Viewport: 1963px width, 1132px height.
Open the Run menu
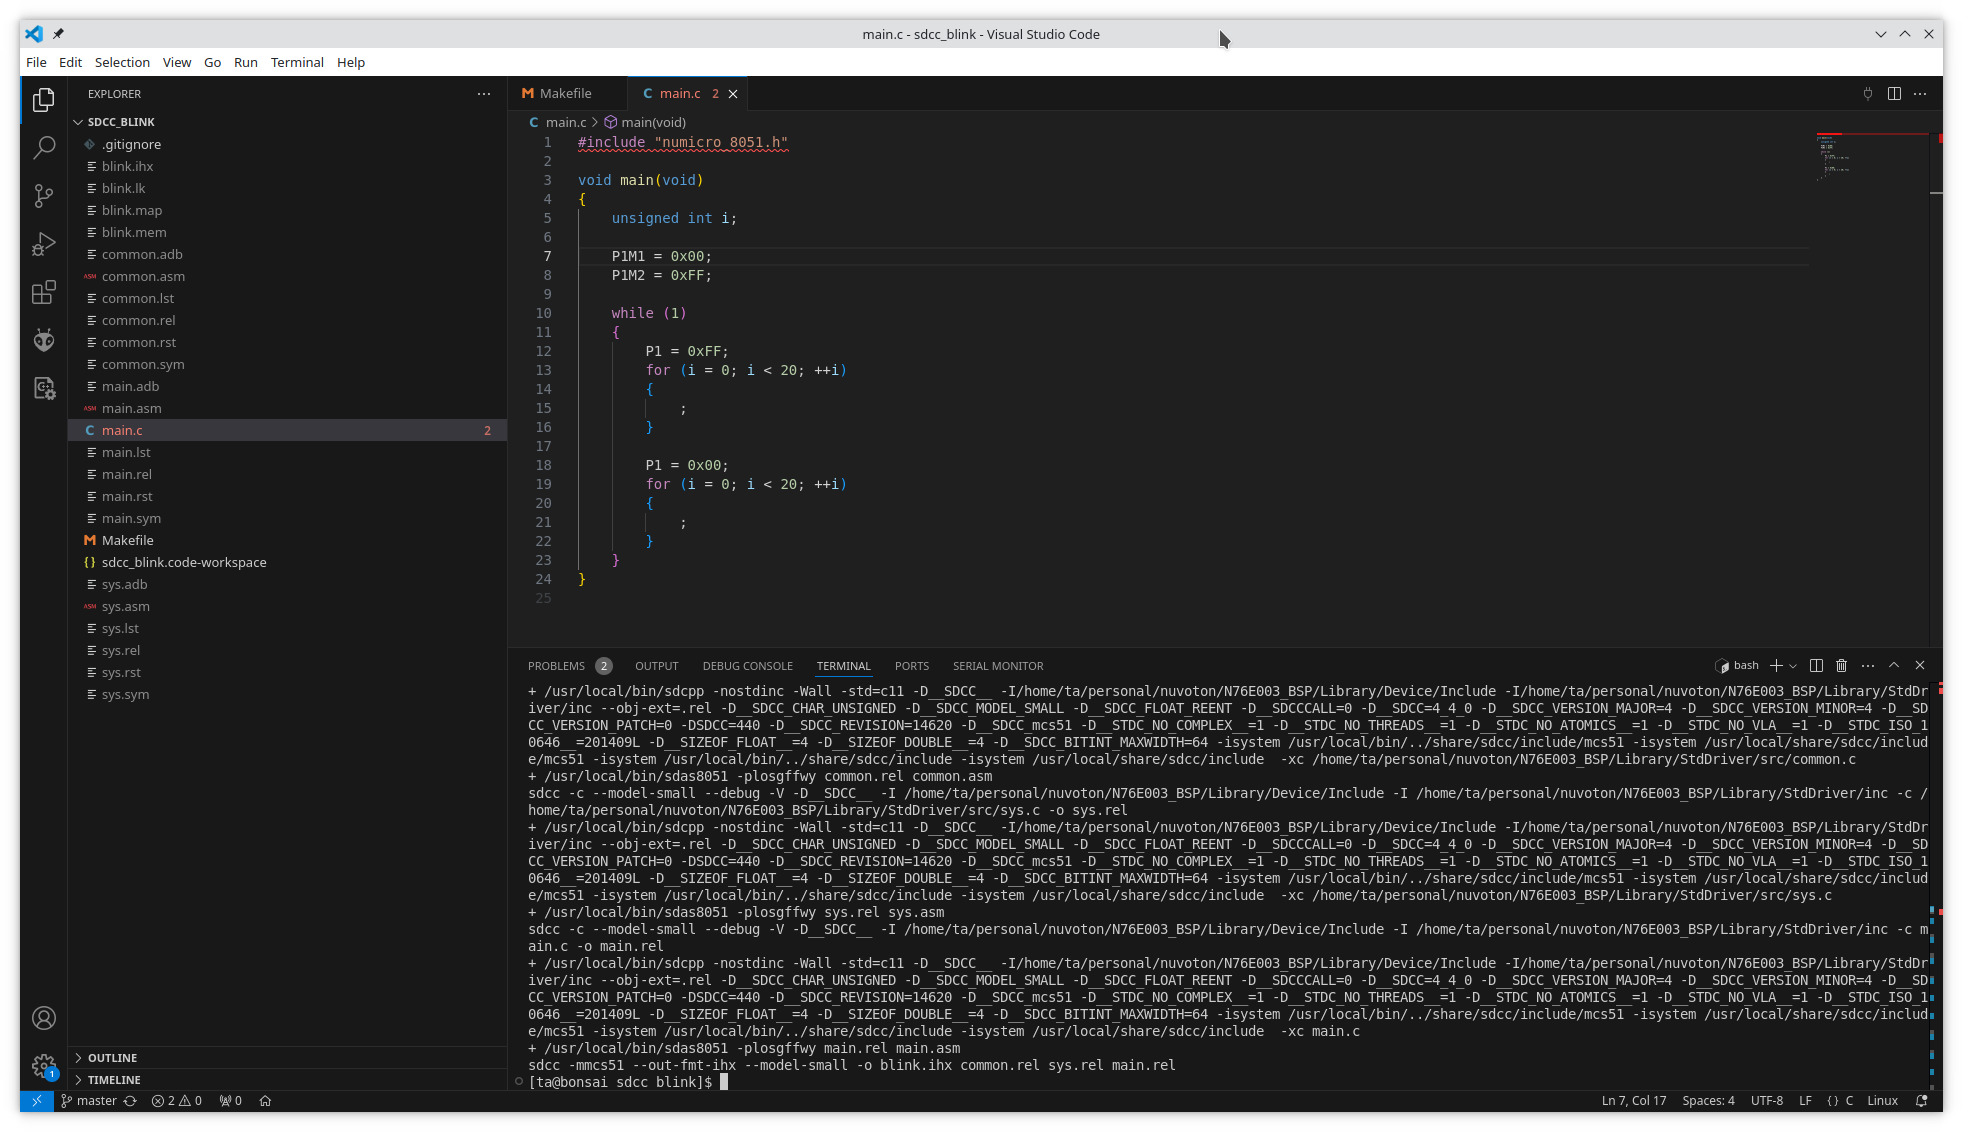coord(245,62)
